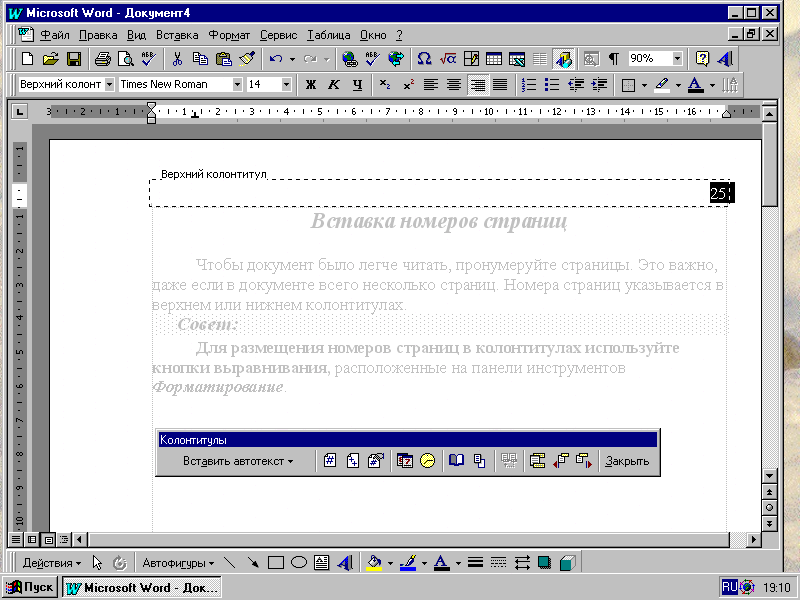
Task: Select Microsoft Word taskbar button
Action: [142, 588]
